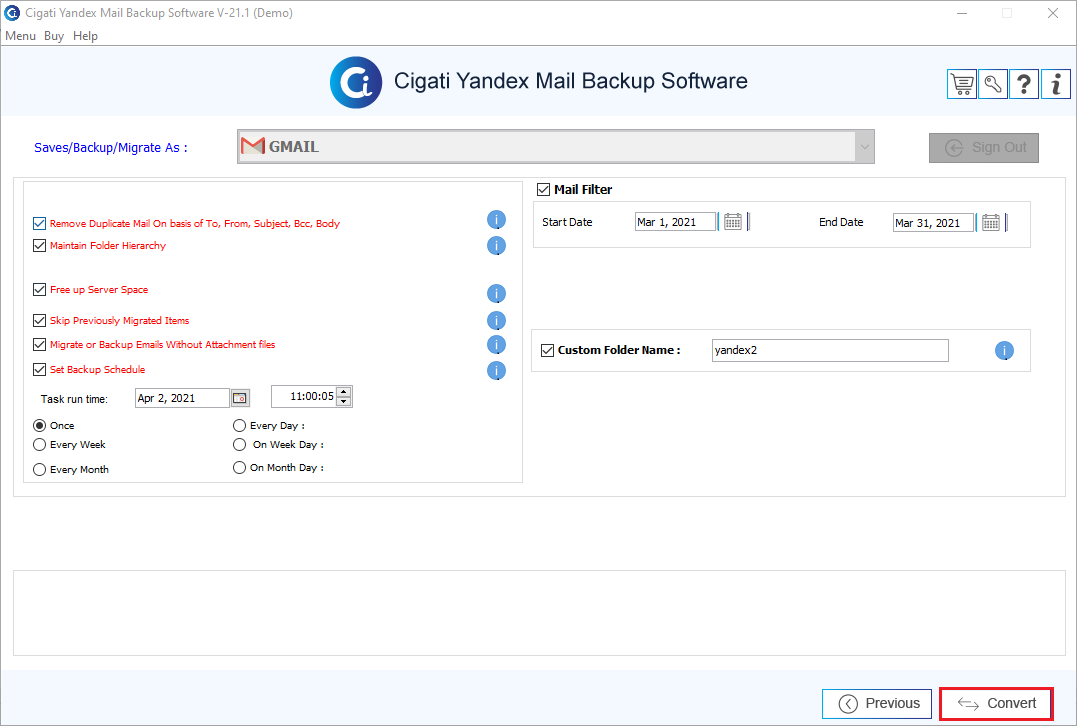Screen dimensions: 1077x726
Task: Open the End Date calendar picker
Action: coord(990,223)
